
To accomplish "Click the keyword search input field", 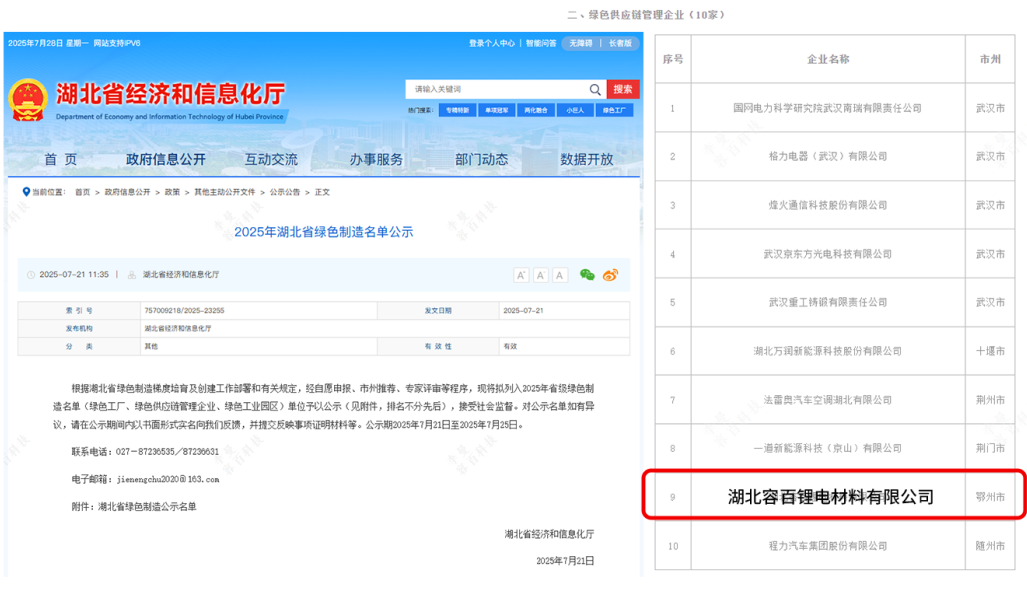I will (480, 88).
